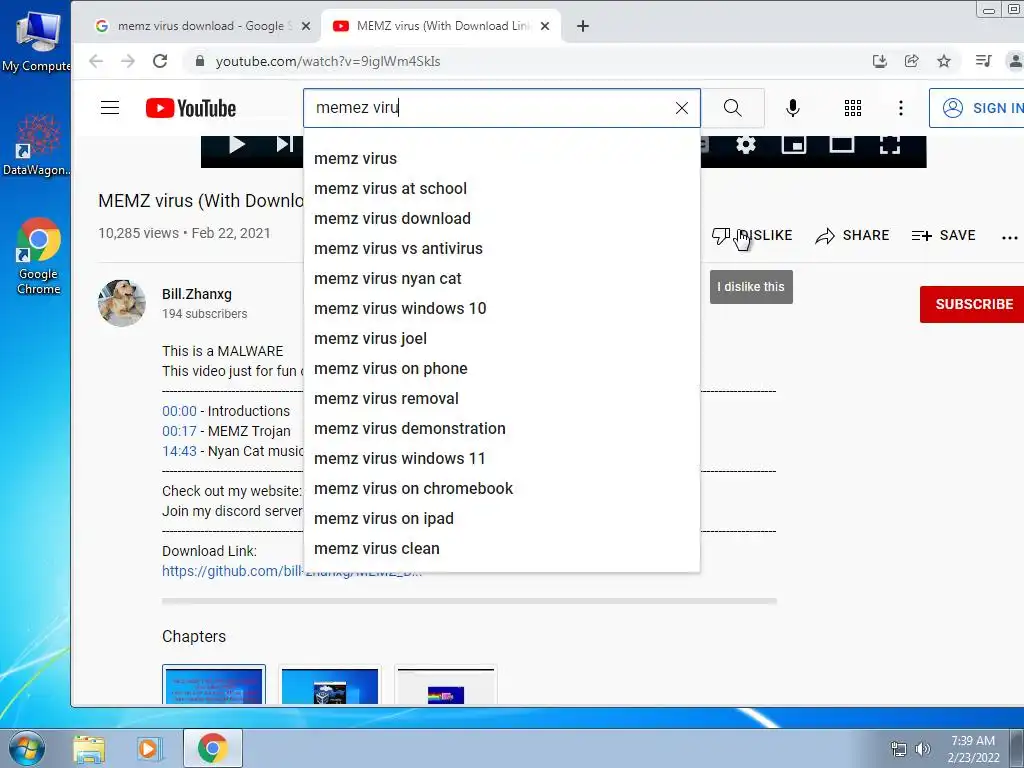Choose suggestion "memz virus on phone"

coord(502,369)
